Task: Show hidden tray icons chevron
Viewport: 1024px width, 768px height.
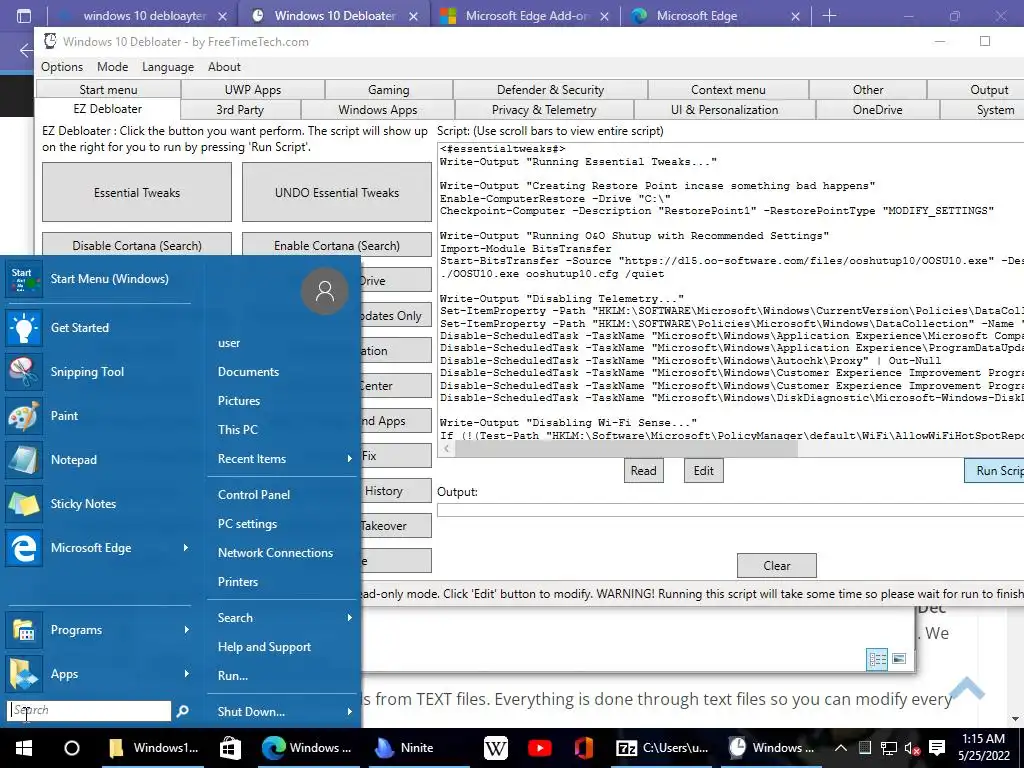Action: tap(840, 748)
